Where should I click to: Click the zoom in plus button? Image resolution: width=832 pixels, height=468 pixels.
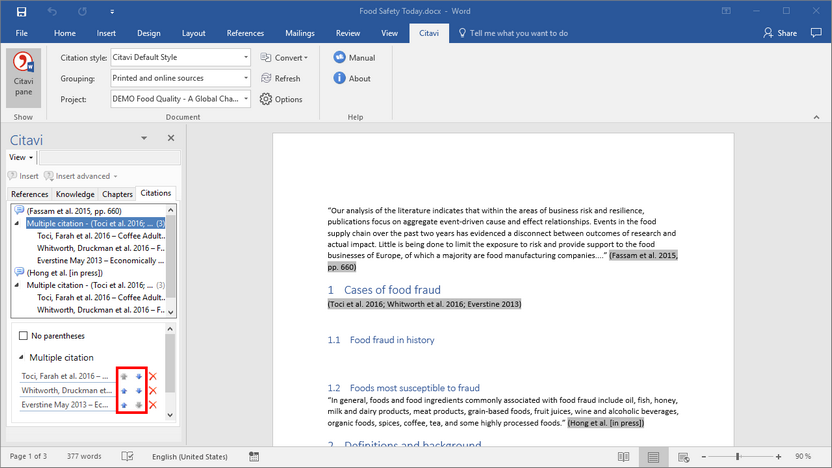tap(778, 456)
